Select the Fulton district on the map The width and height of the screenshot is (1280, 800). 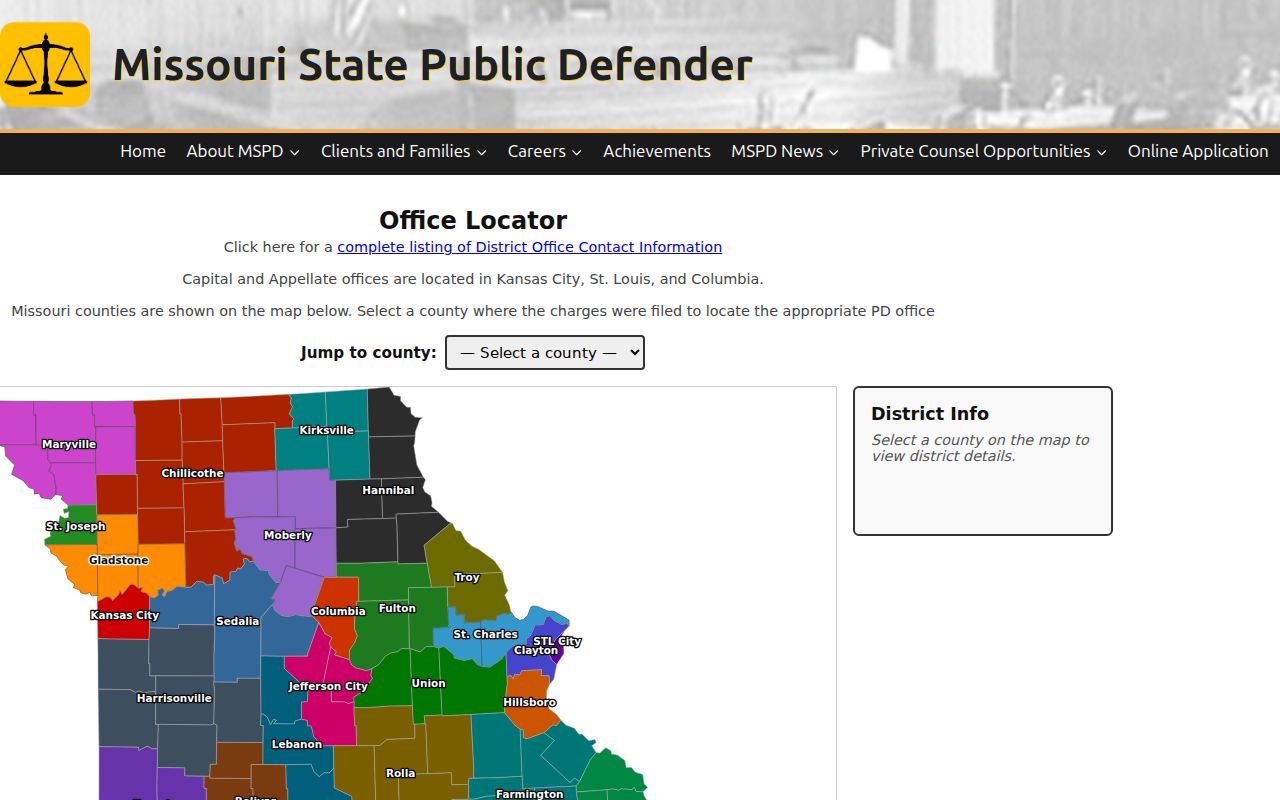pyautogui.click(x=397, y=608)
